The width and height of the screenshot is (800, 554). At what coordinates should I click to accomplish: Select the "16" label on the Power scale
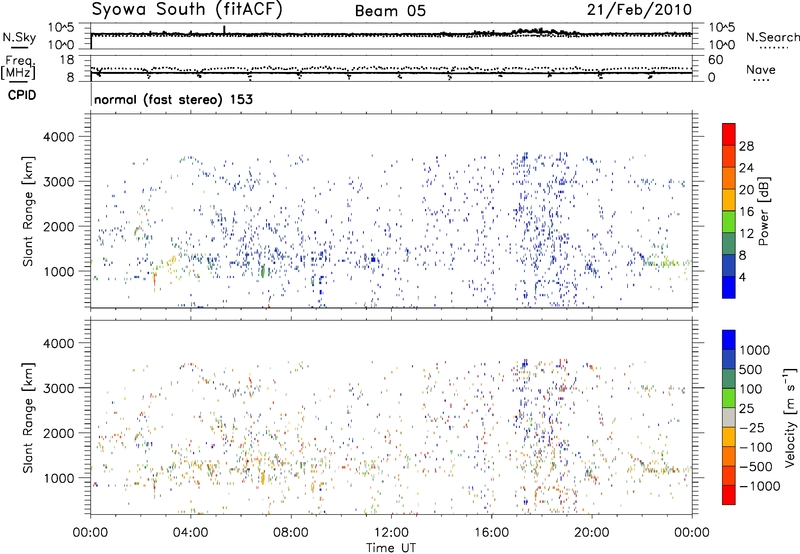tap(746, 212)
